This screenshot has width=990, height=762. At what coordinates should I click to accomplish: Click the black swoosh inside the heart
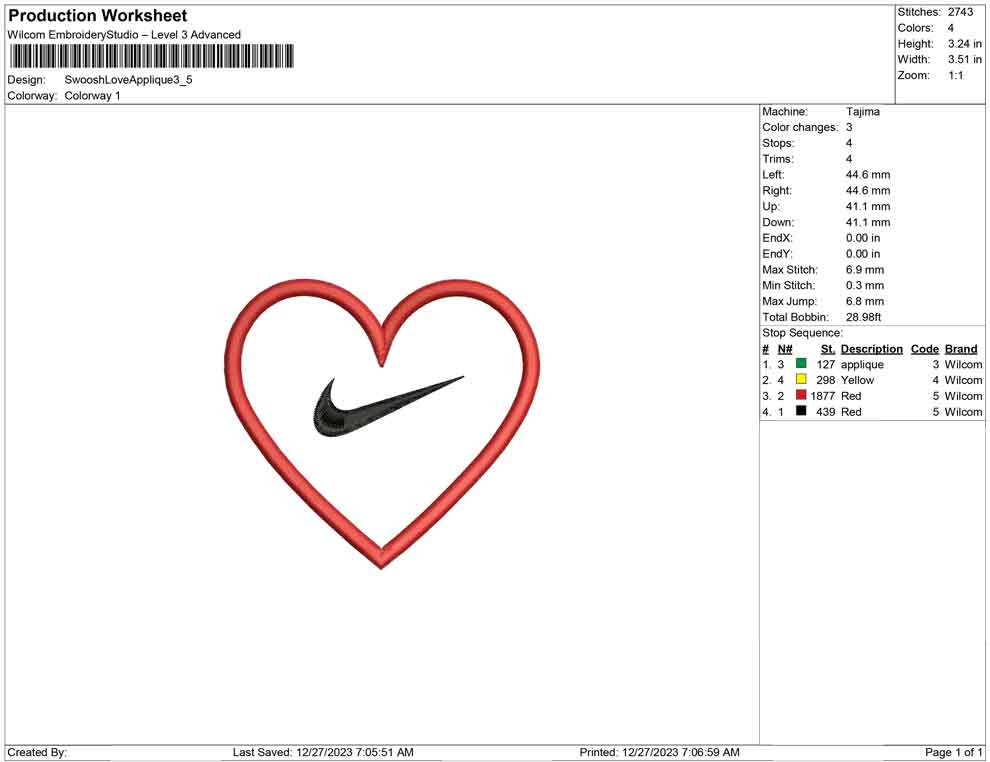coord(388,407)
